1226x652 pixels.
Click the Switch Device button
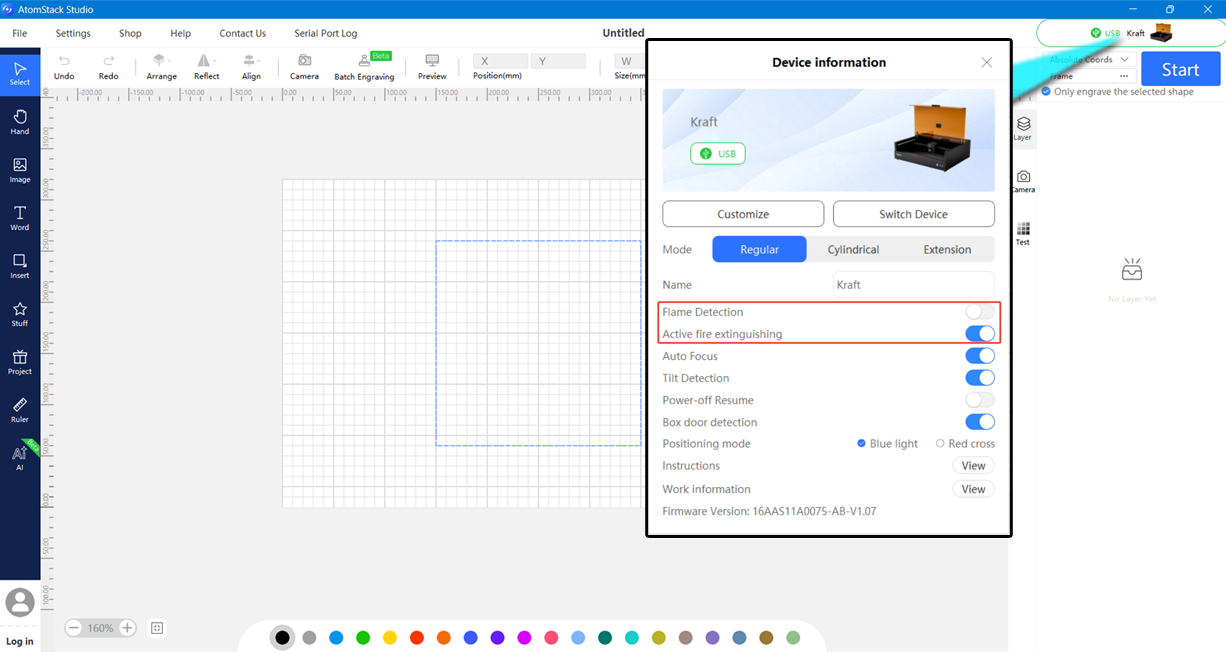tap(914, 214)
